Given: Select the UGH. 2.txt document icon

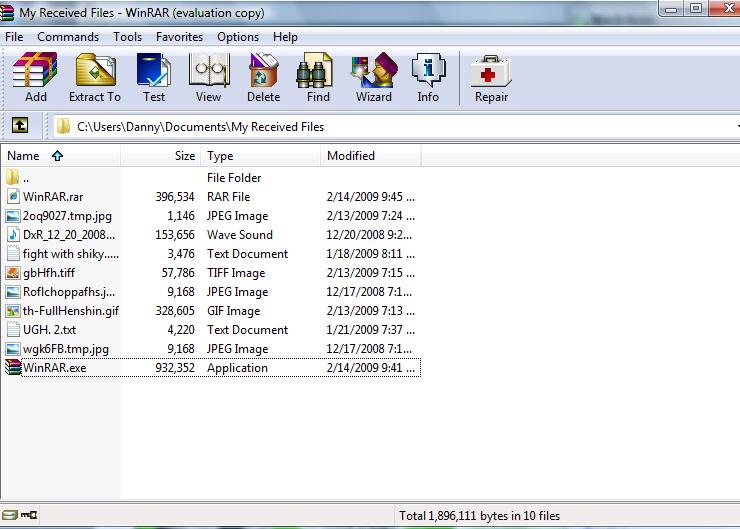Looking at the screenshot, I should click(x=13, y=329).
